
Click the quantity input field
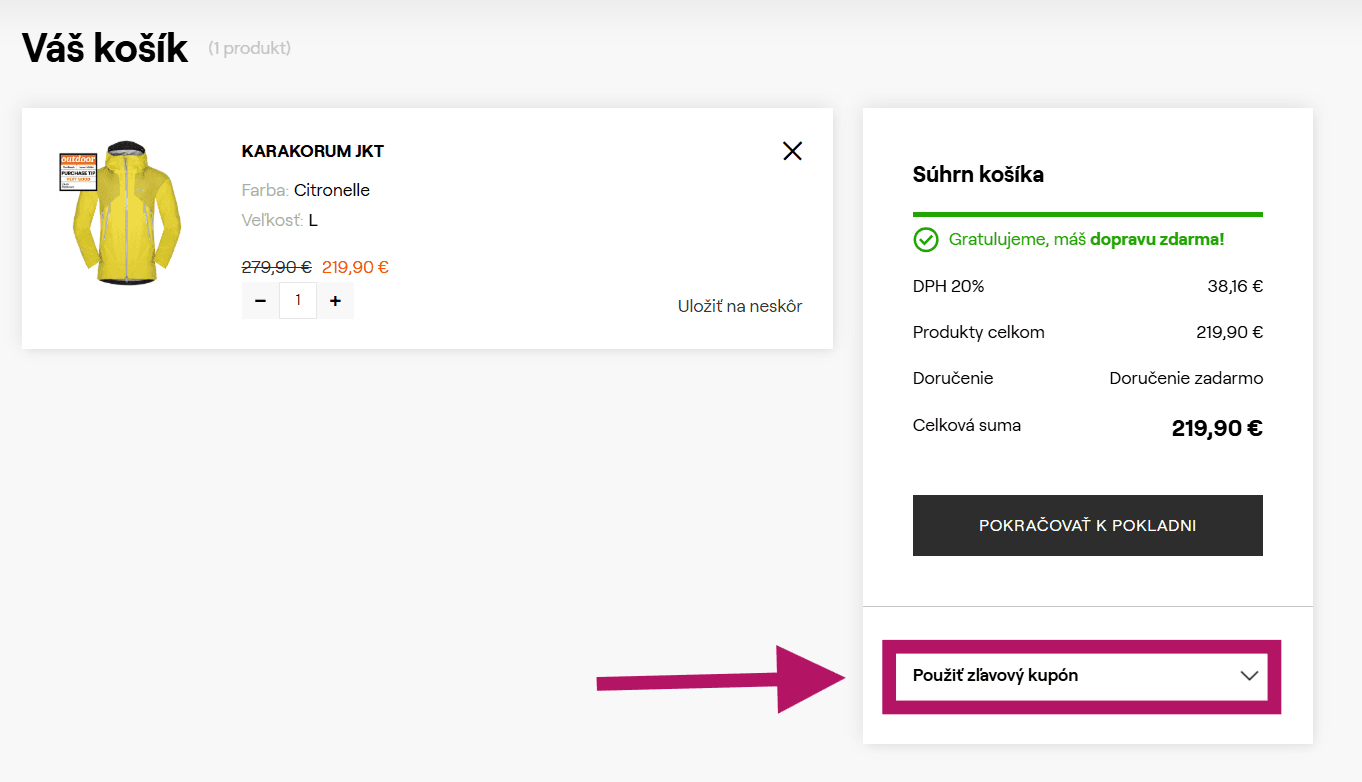pyautogui.click(x=298, y=301)
